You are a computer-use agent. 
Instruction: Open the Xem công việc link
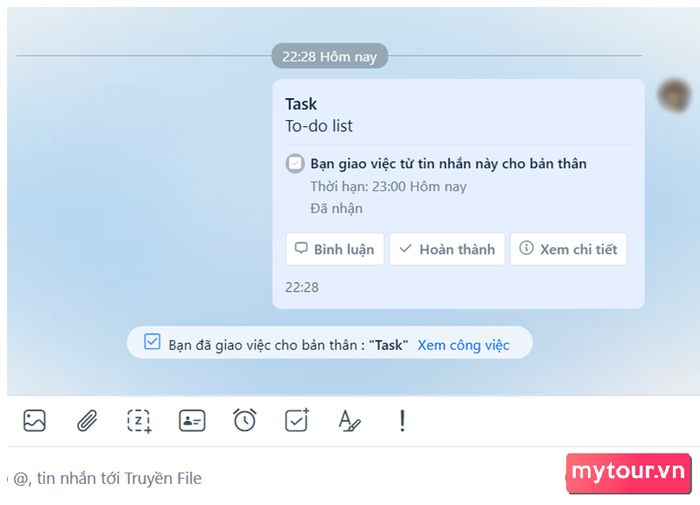click(463, 345)
